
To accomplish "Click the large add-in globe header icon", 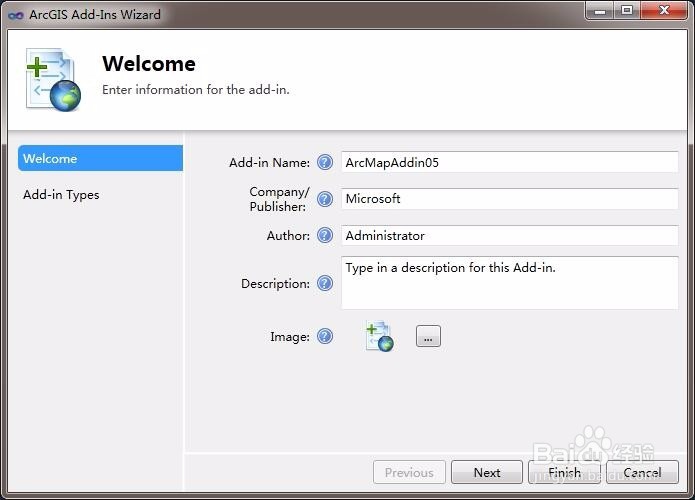I will [x=53, y=80].
